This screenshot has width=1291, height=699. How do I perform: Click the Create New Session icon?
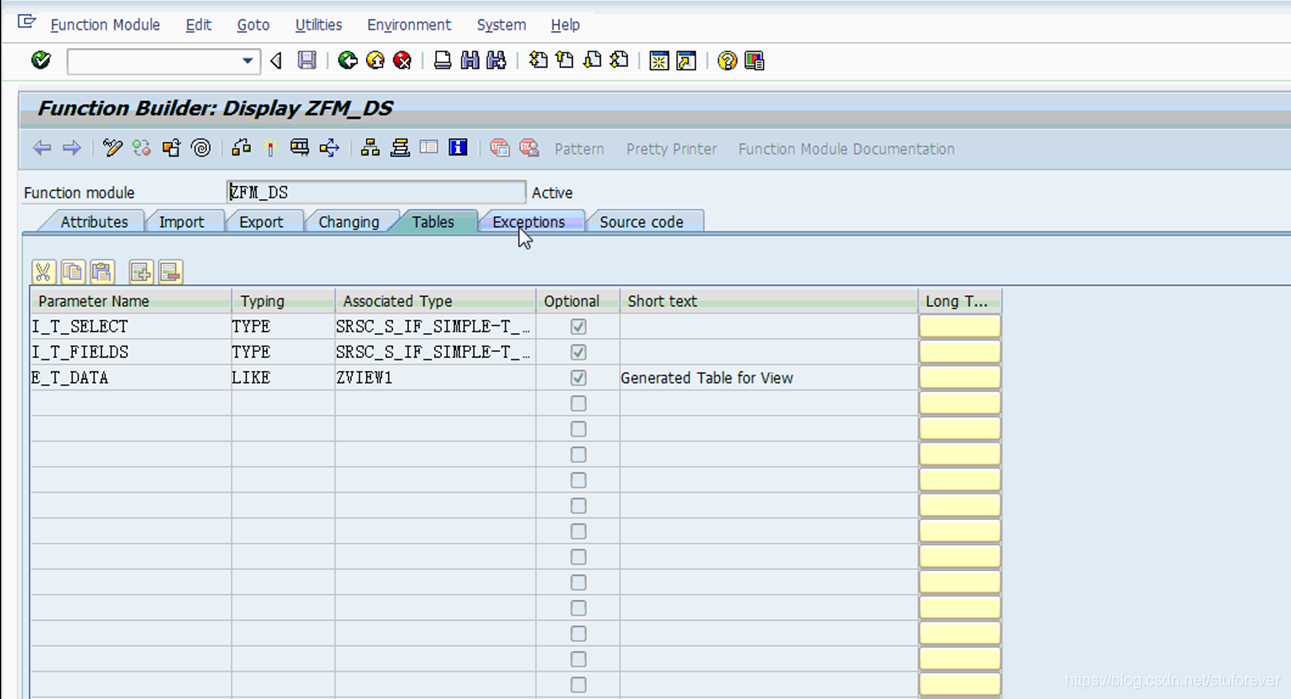659,61
